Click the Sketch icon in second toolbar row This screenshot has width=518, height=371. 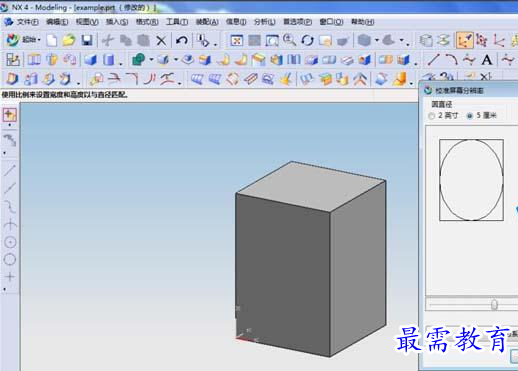point(13,60)
